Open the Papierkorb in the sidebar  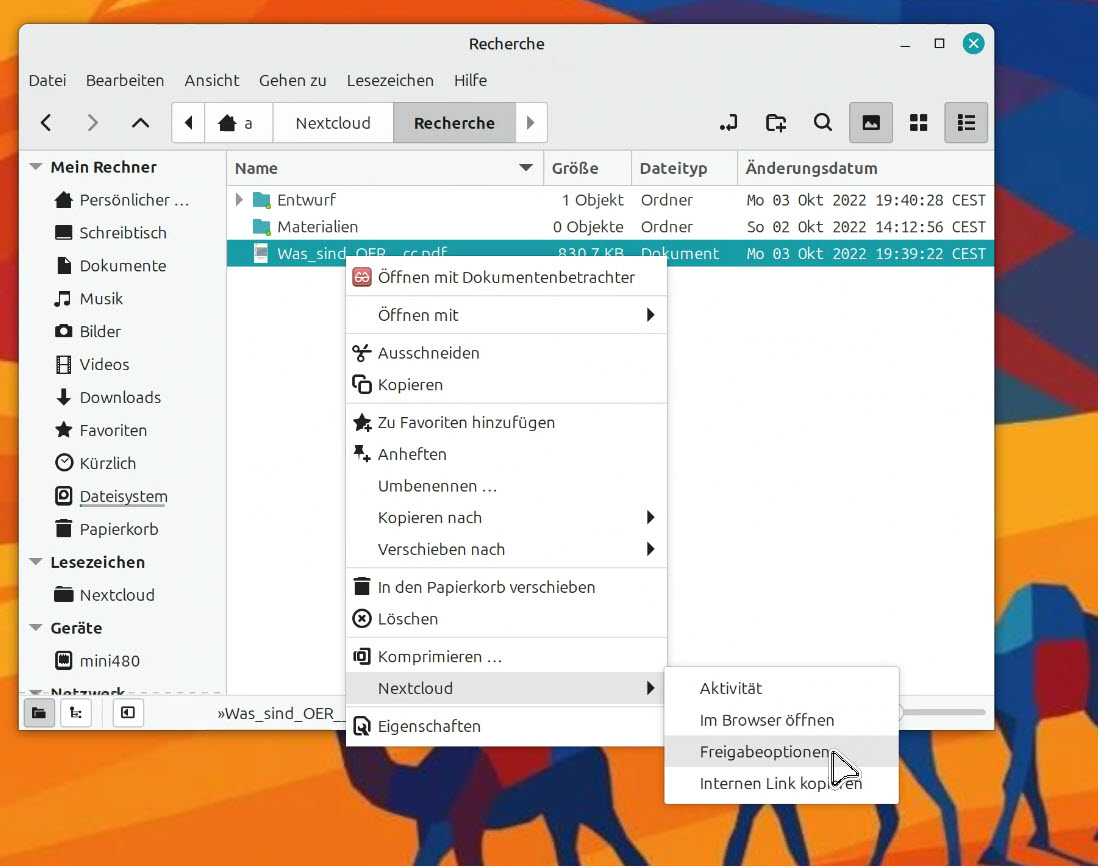pyautogui.click(x=118, y=529)
